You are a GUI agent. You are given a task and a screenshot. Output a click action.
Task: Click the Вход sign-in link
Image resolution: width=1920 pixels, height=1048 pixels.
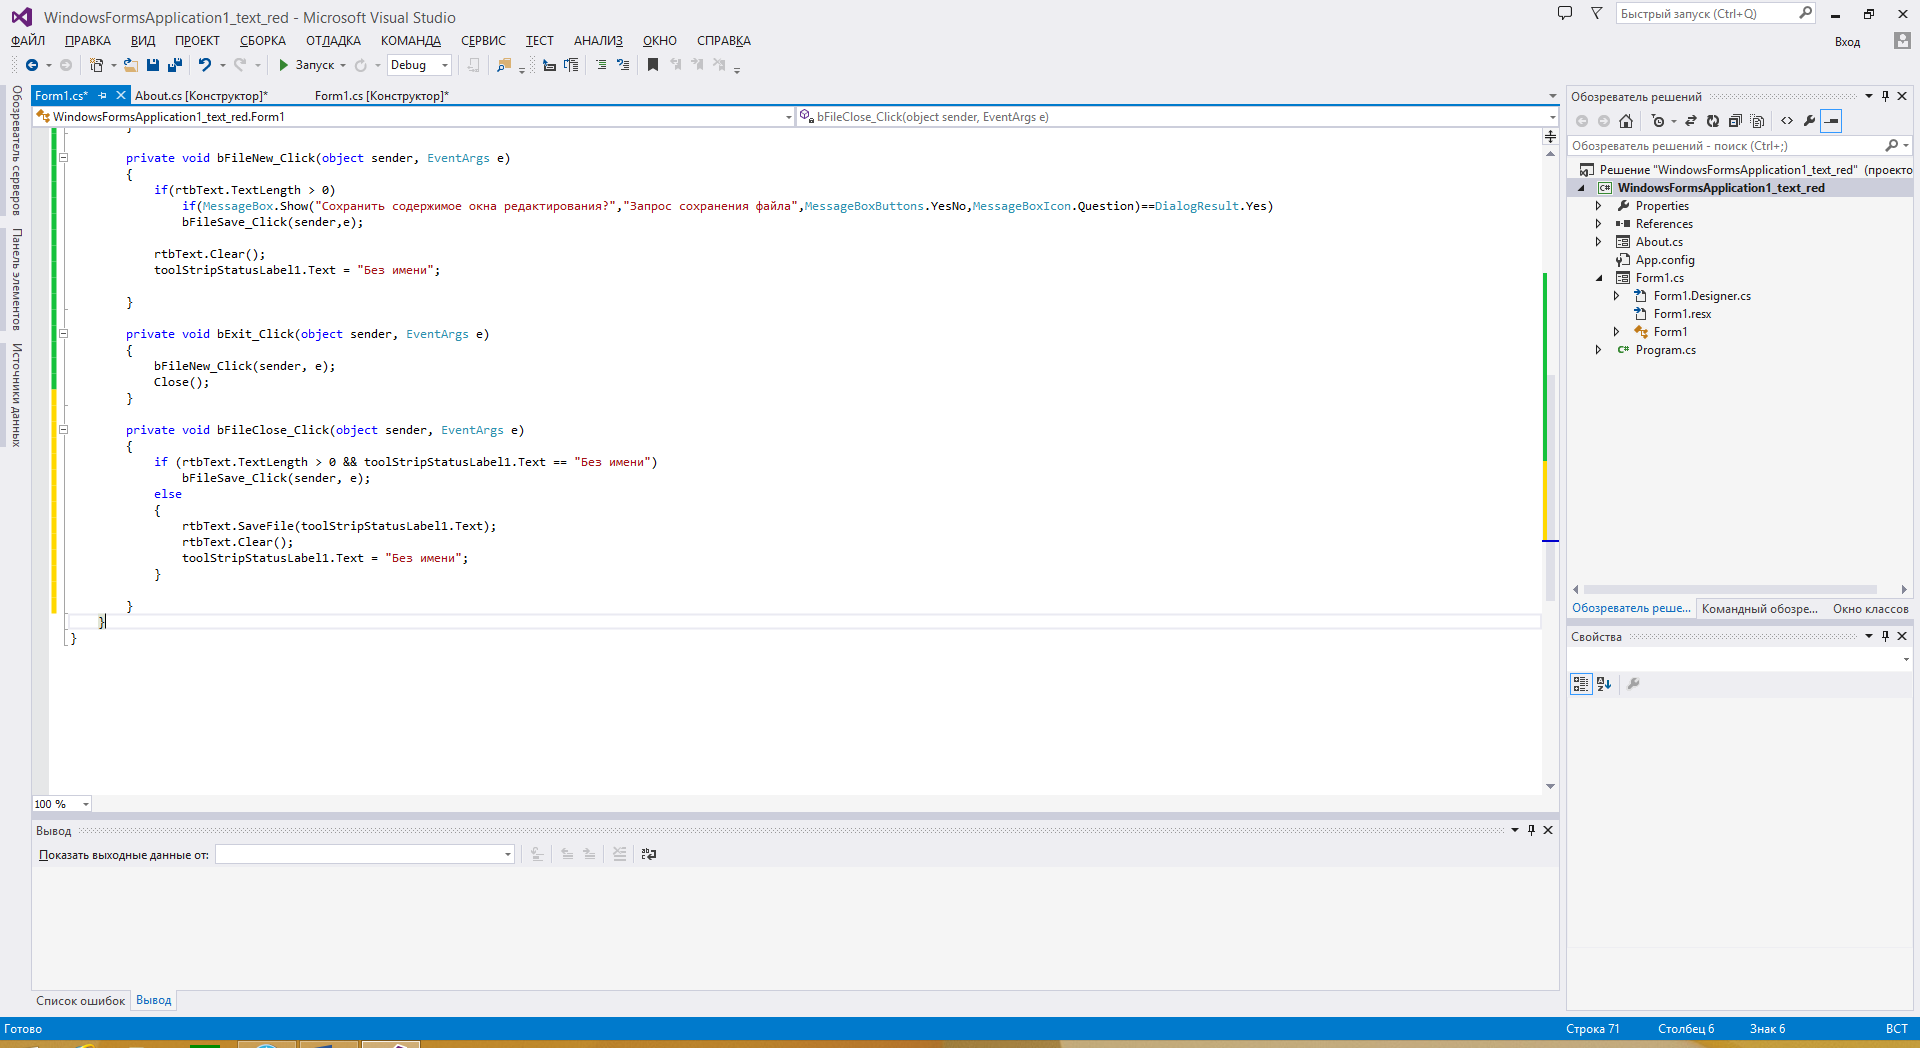[1847, 42]
